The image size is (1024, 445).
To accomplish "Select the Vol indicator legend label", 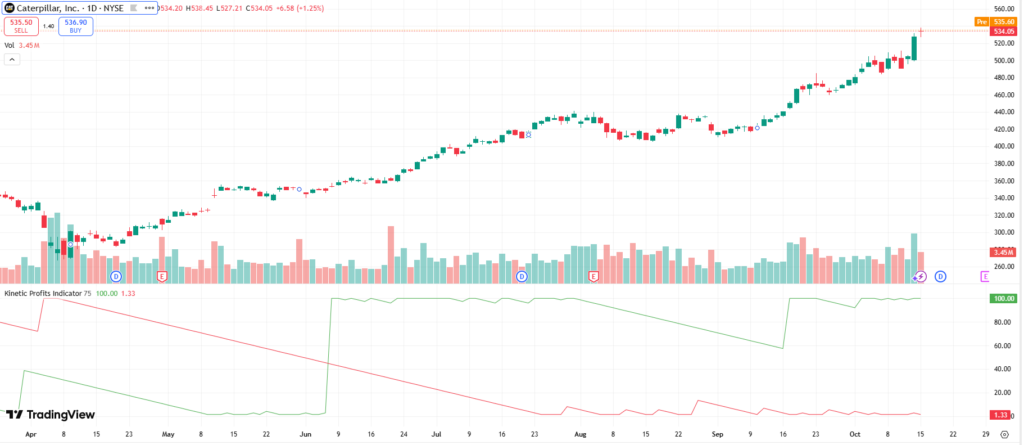I will coord(9,45).
